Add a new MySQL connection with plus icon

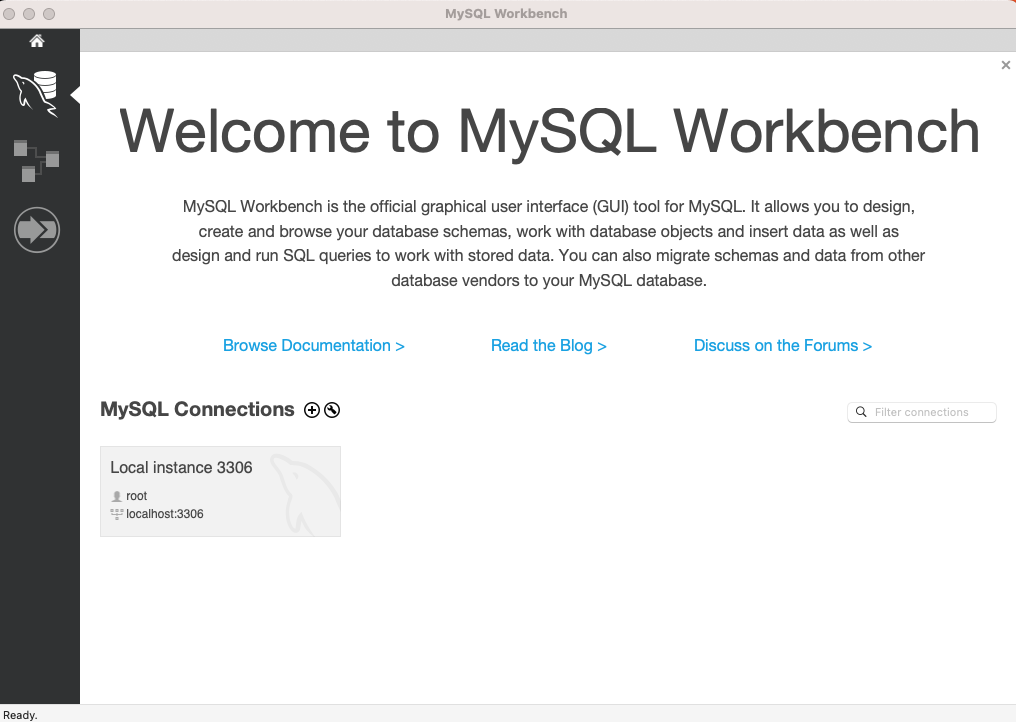tap(312, 410)
